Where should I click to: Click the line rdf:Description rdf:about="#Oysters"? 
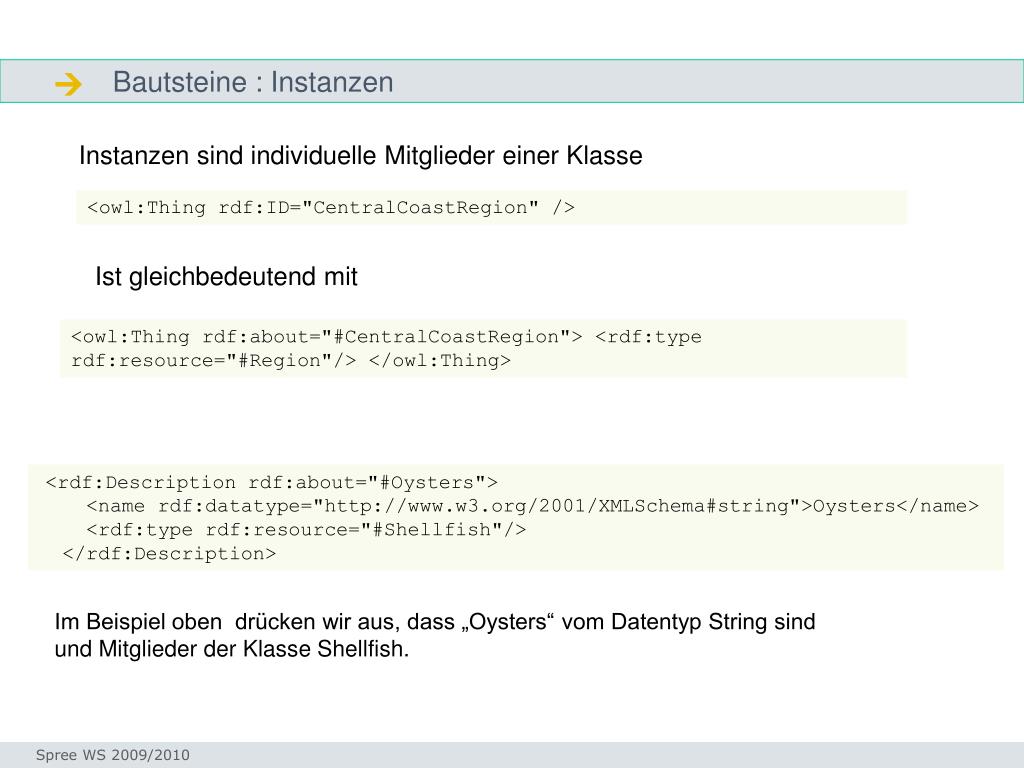272,483
